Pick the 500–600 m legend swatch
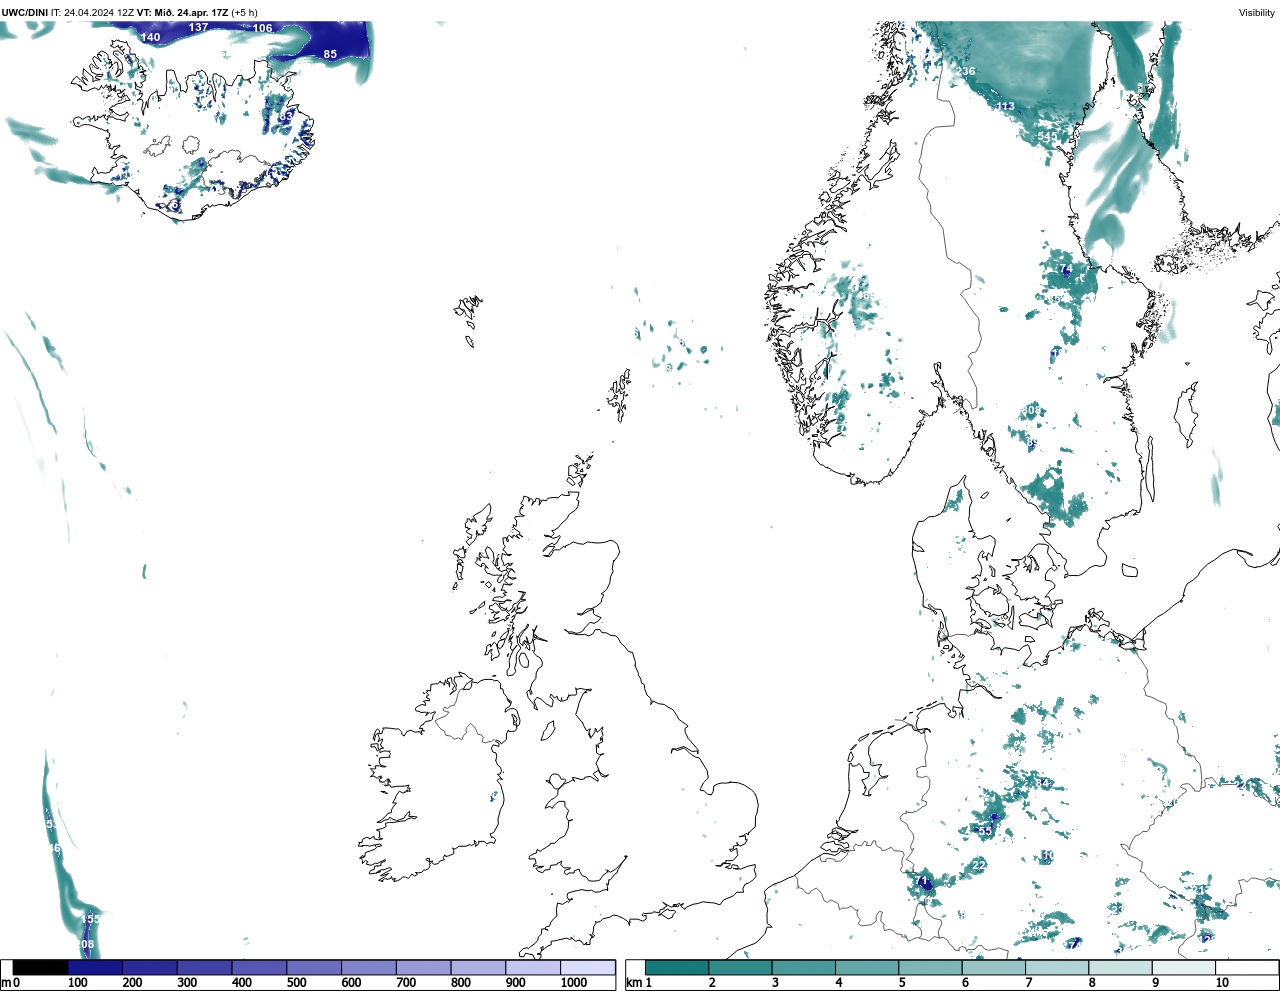Screen dimensions: 1280x991 coord(314,968)
